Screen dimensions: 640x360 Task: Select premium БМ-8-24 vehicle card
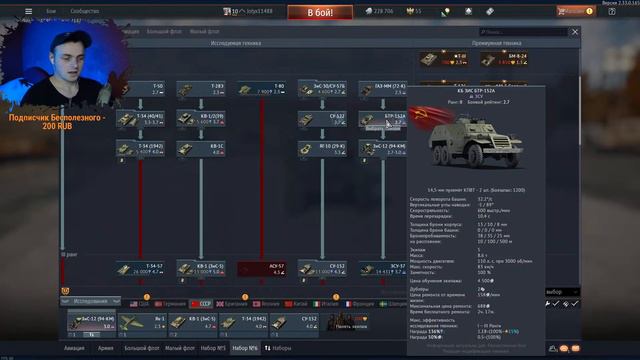click(504, 59)
